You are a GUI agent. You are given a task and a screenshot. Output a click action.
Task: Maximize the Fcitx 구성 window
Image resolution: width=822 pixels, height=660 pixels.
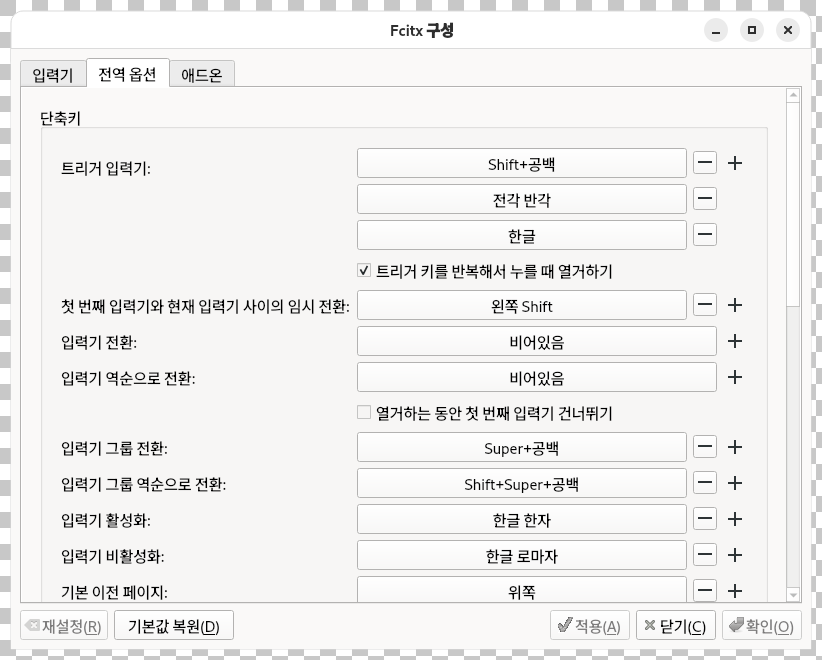pyautogui.click(x=752, y=30)
